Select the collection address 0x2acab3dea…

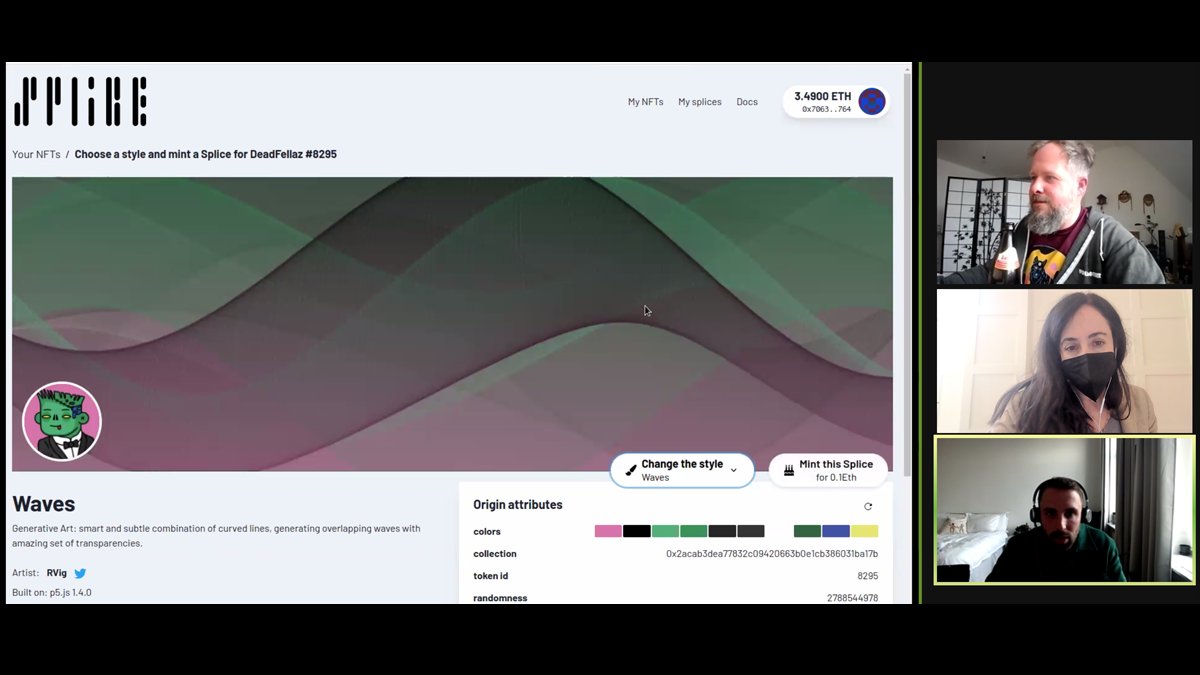point(772,554)
